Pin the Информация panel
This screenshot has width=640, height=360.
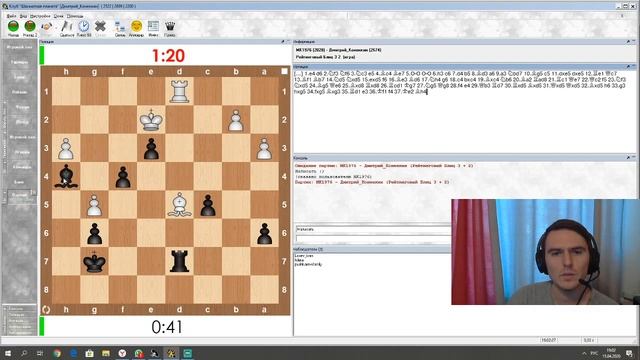pos(628,42)
